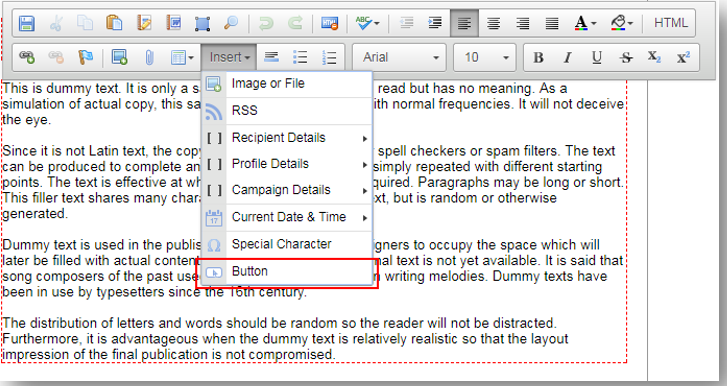The image size is (727, 386).
Task: Toggle Subscript formatting
Action: [x=654, y=57]
